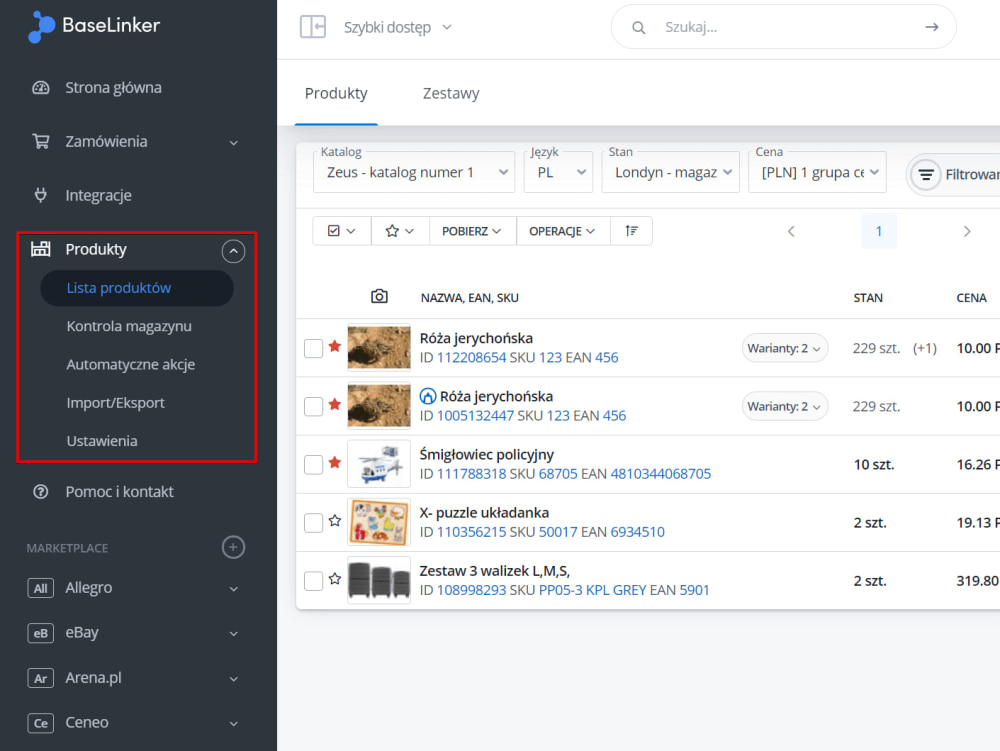This screenshot has height=751, width=1000.
Task: Click the Zamówienia cart icon
Action: pos(41,141)
